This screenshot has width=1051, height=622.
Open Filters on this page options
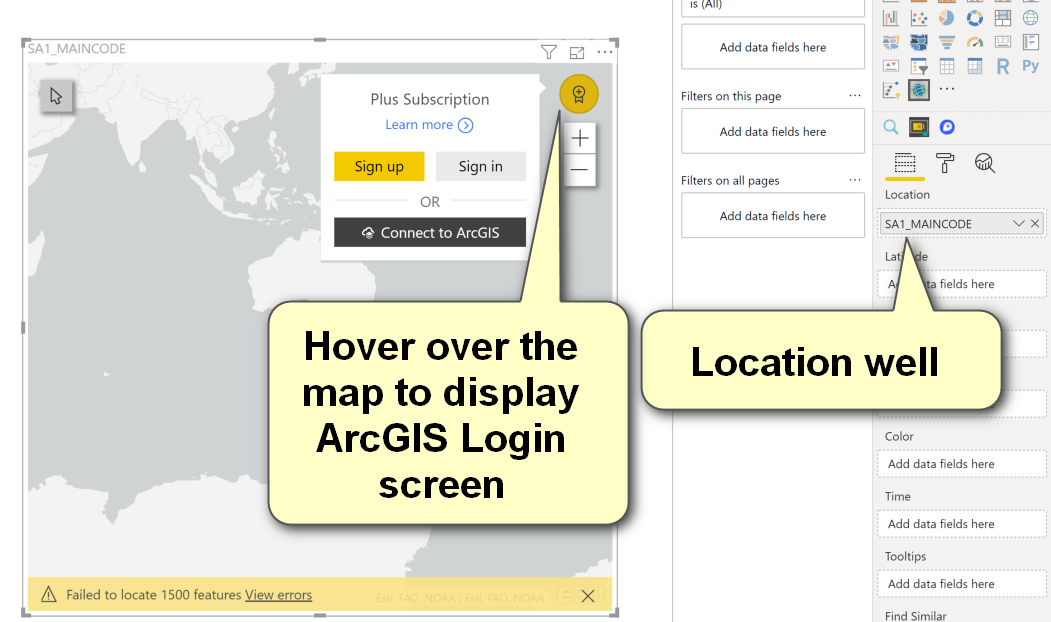(855, 96)
